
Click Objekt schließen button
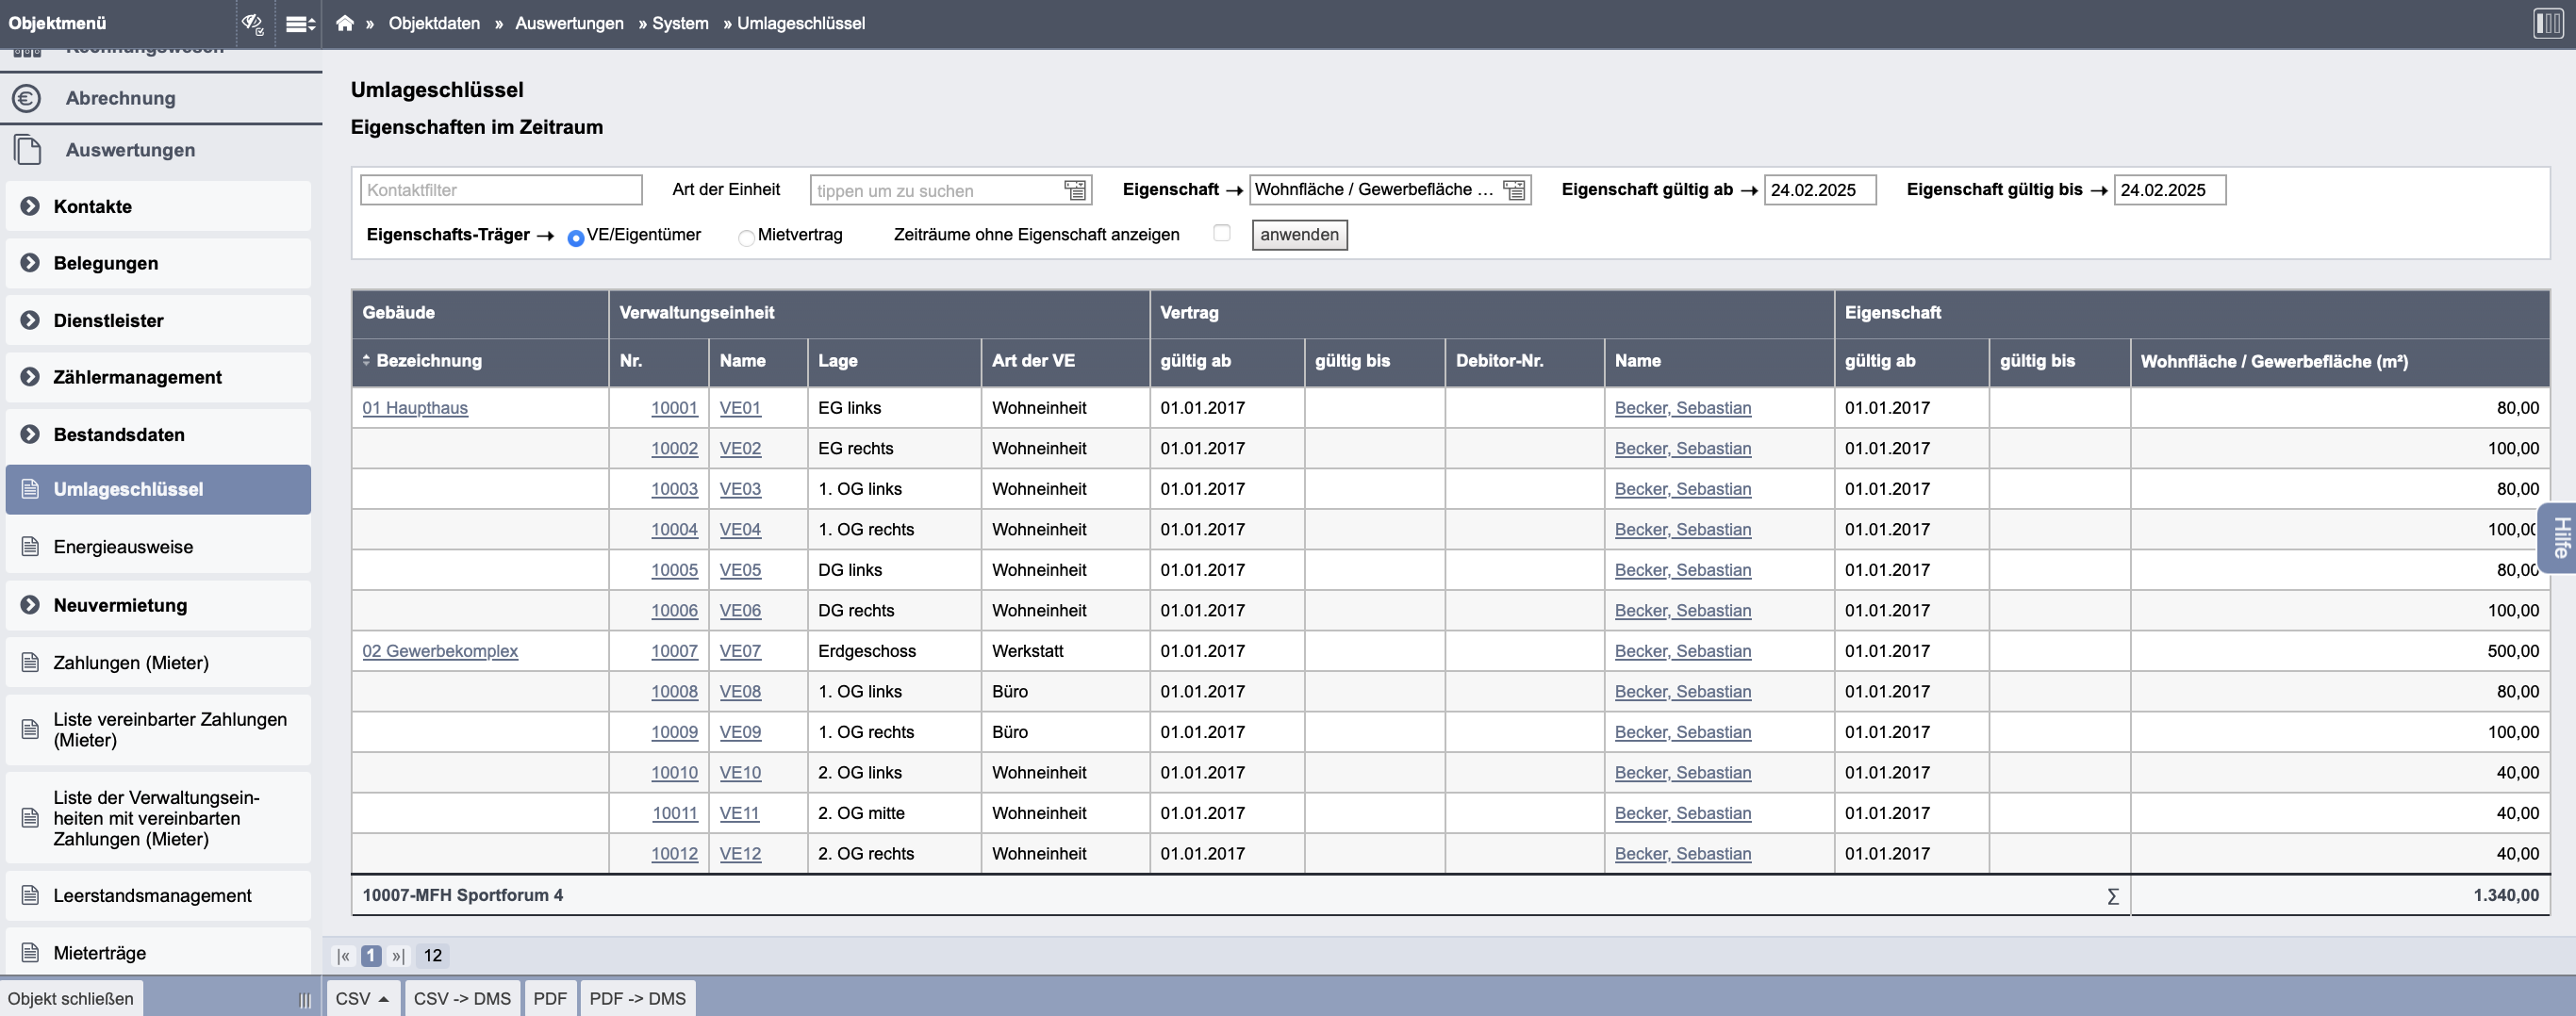71,998
